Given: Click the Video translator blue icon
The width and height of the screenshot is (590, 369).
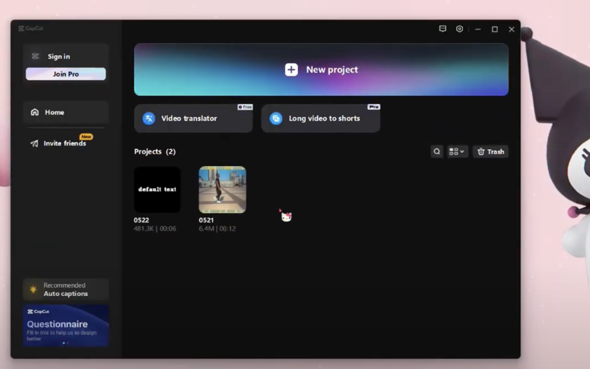Looking at the screenshot, I should (149, 118).
